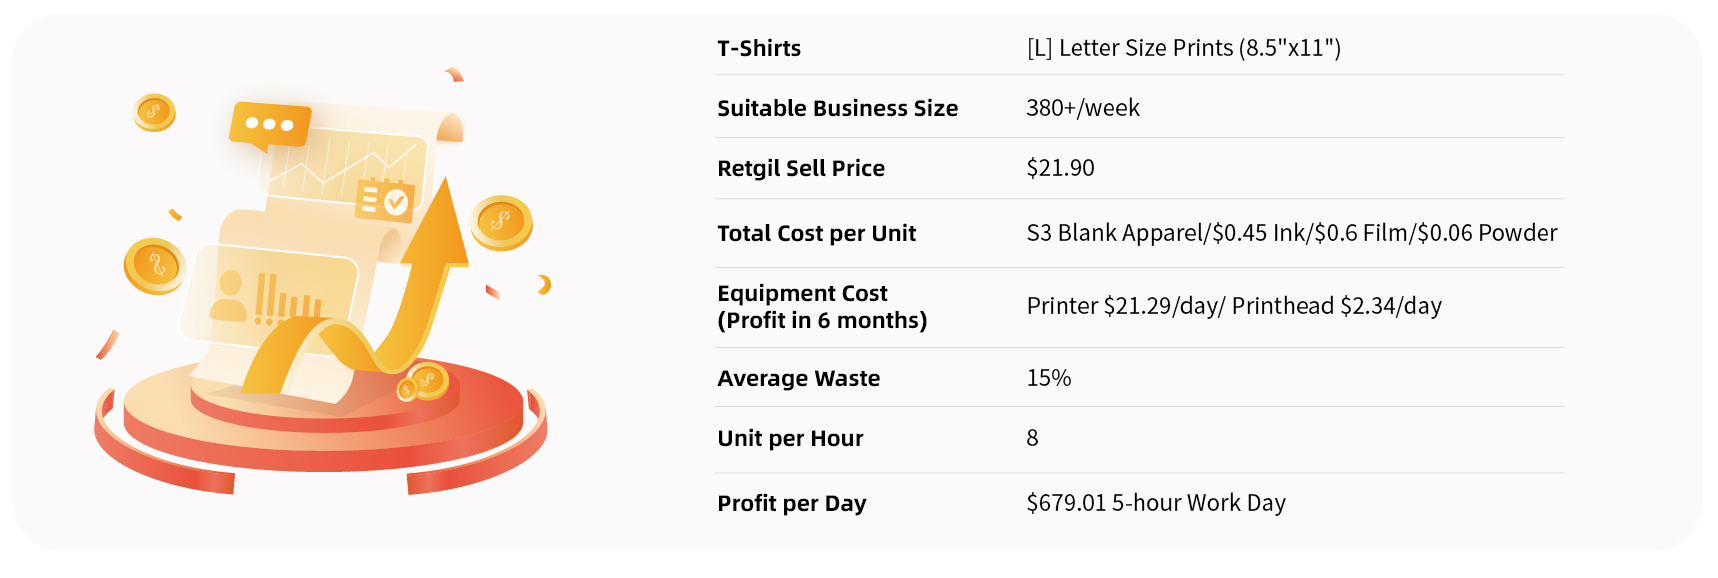
Task: Click the small coins on the red platform
Action: tap(423, 382)
